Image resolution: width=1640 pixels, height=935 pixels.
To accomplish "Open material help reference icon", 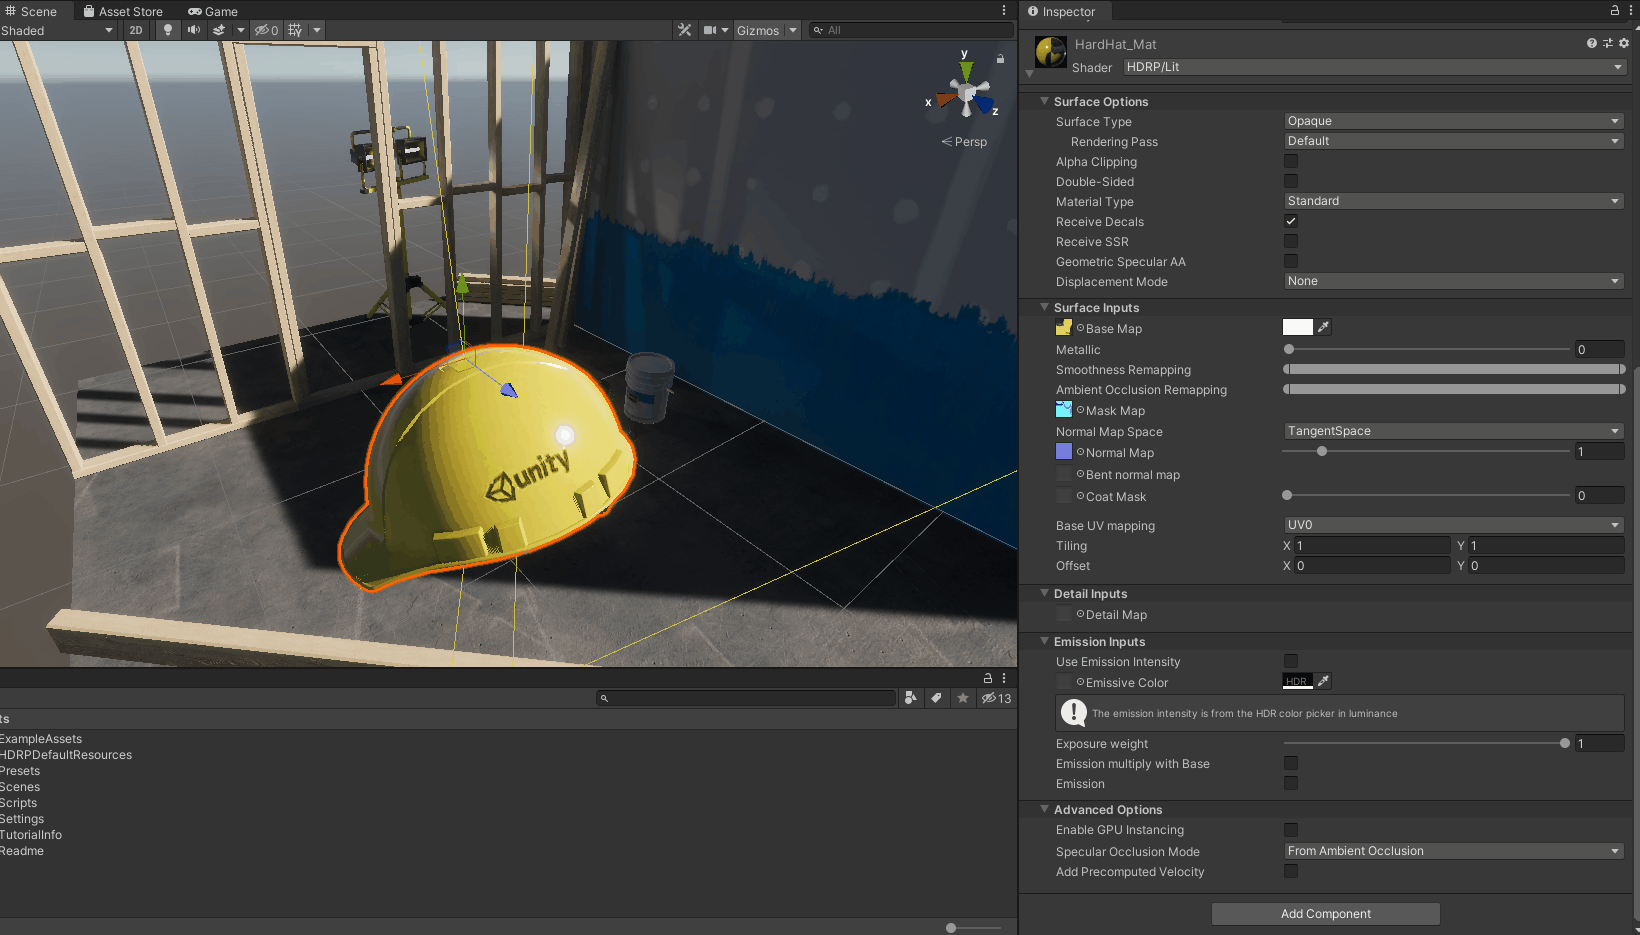I will (x=1592, y=43).
